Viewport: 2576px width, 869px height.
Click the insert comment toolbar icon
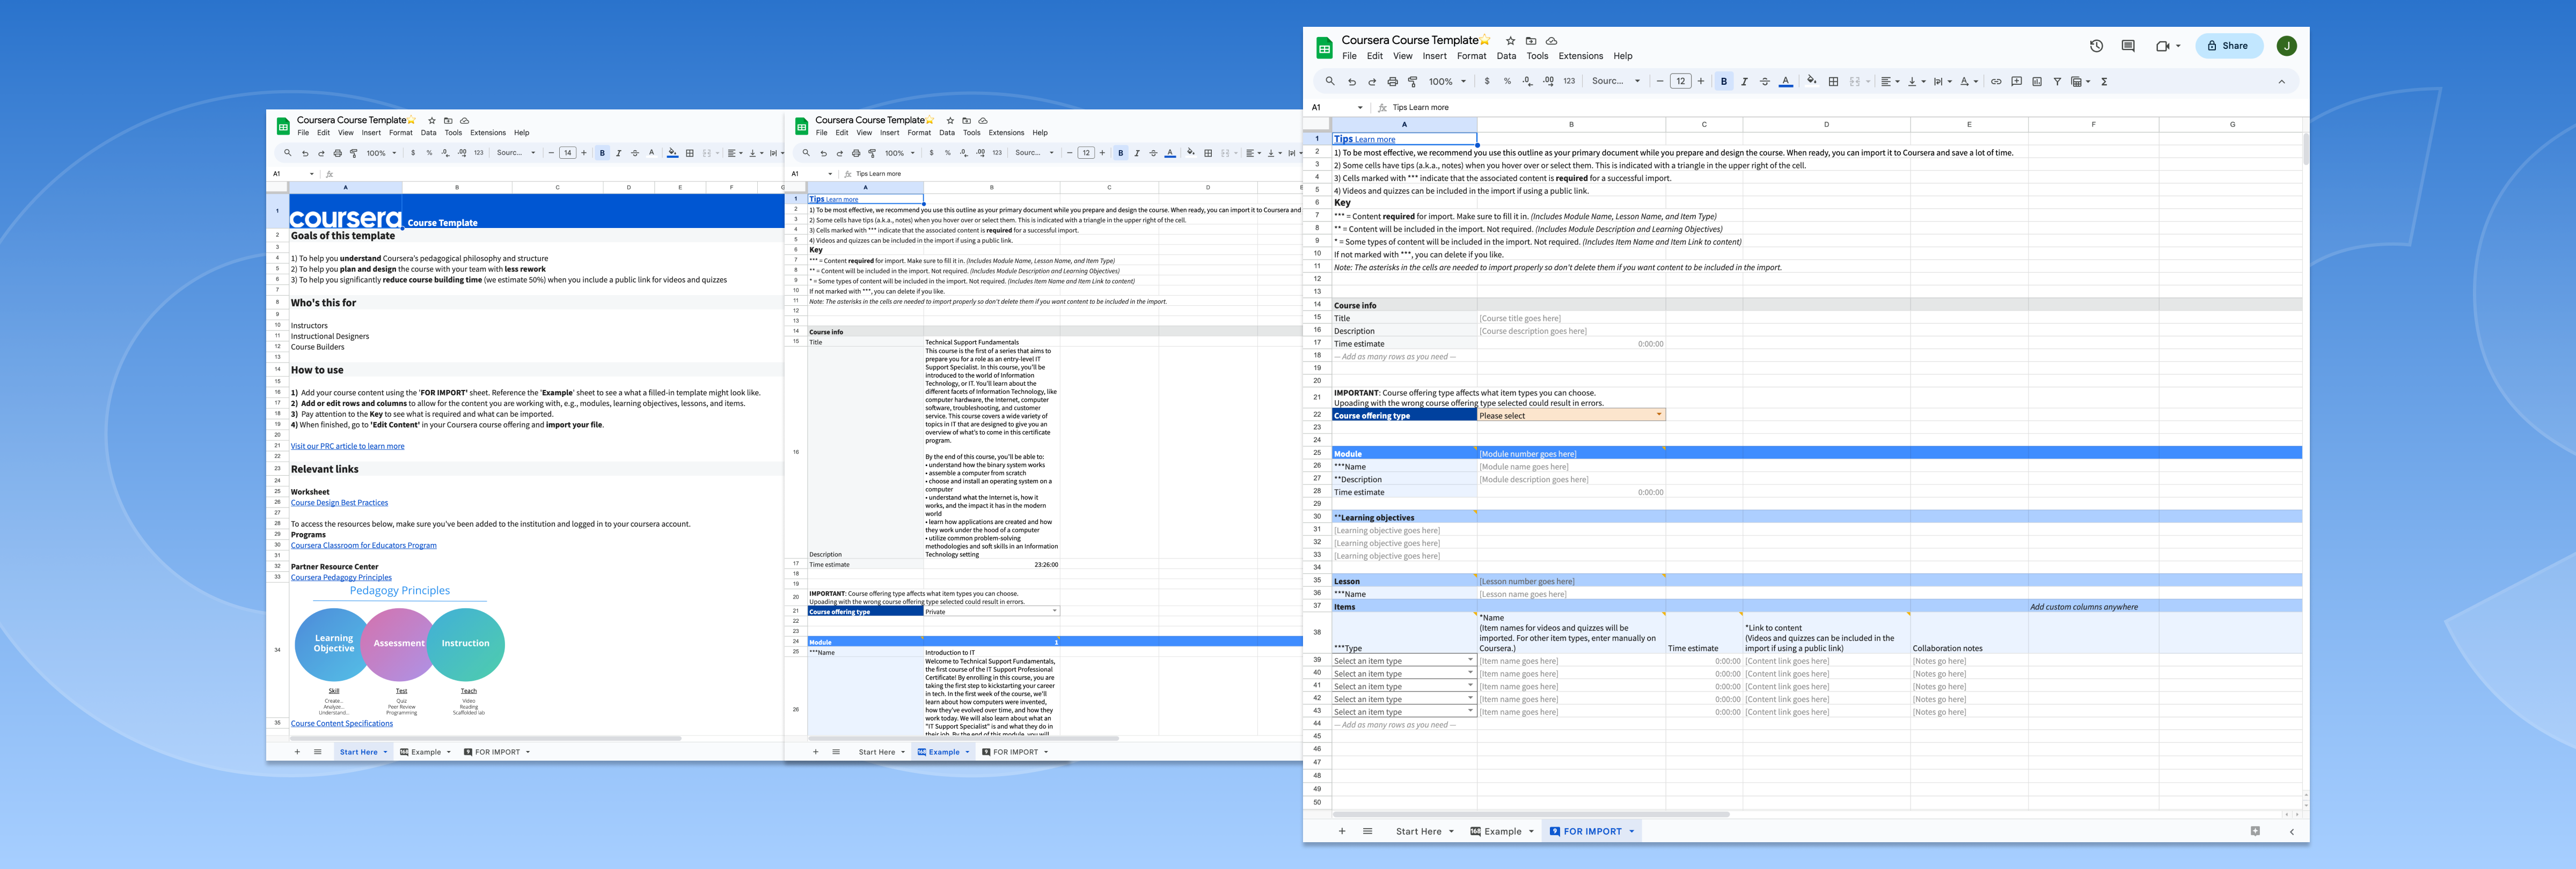2016,82
